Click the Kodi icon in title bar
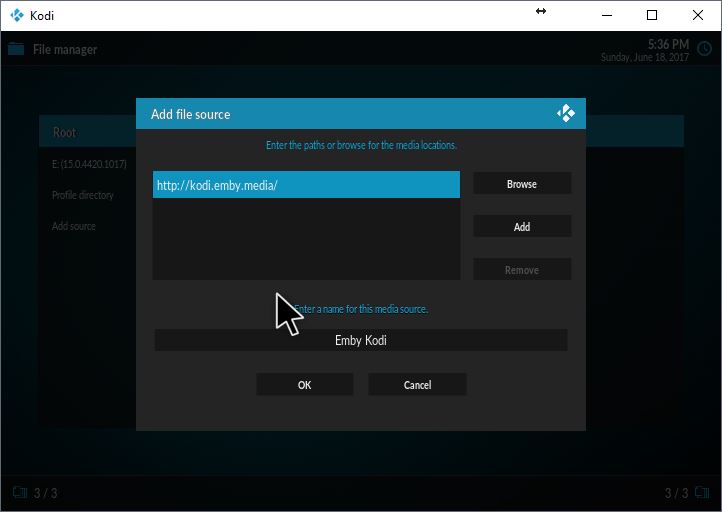The image size is (722, 512). click(17, 15)
